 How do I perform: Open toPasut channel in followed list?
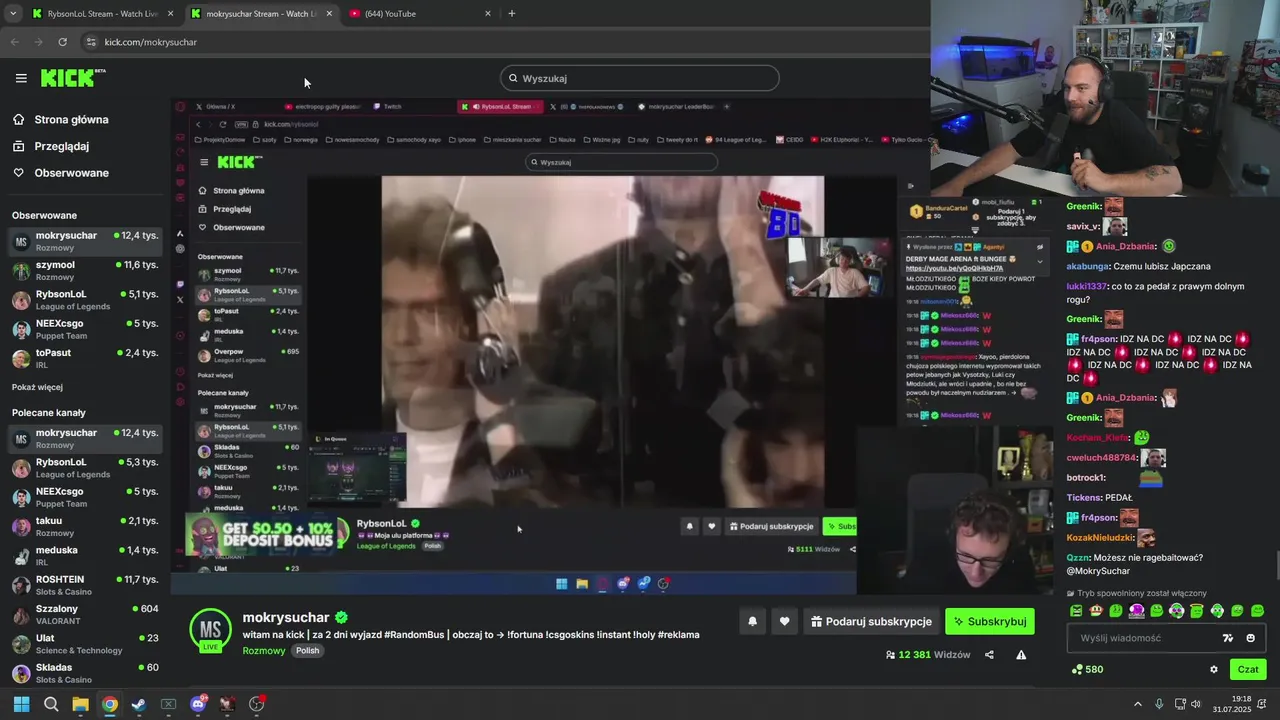point(85,358)
